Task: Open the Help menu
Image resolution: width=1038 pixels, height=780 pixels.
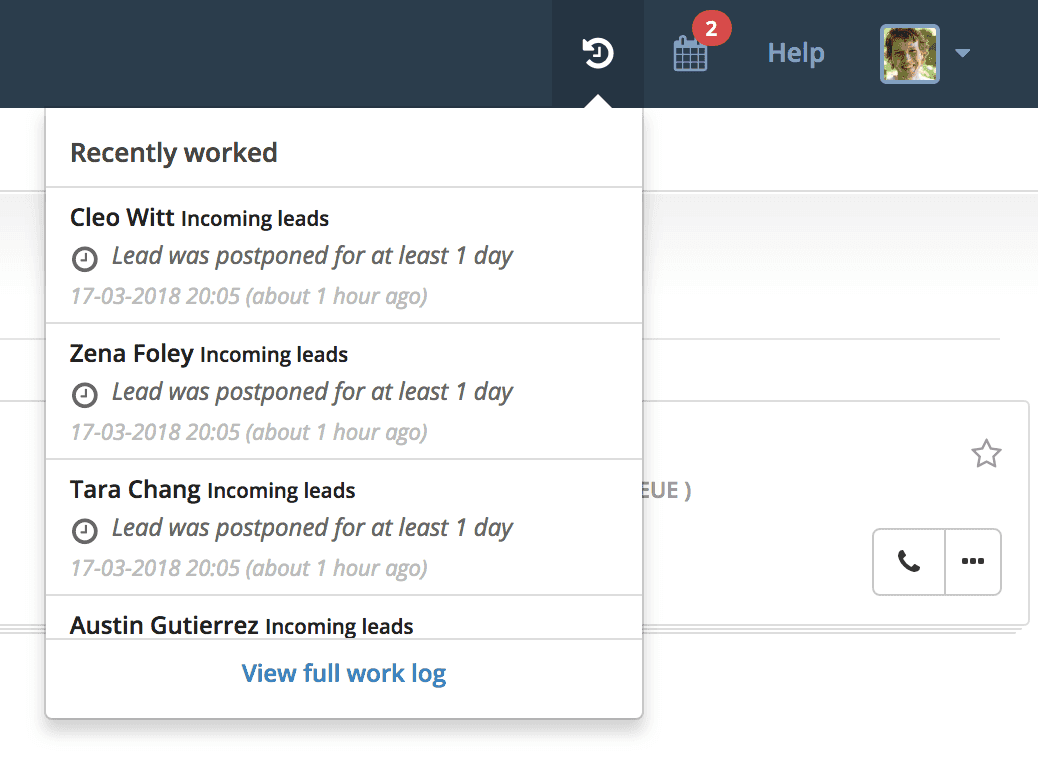Action: (x=796, y=53)
